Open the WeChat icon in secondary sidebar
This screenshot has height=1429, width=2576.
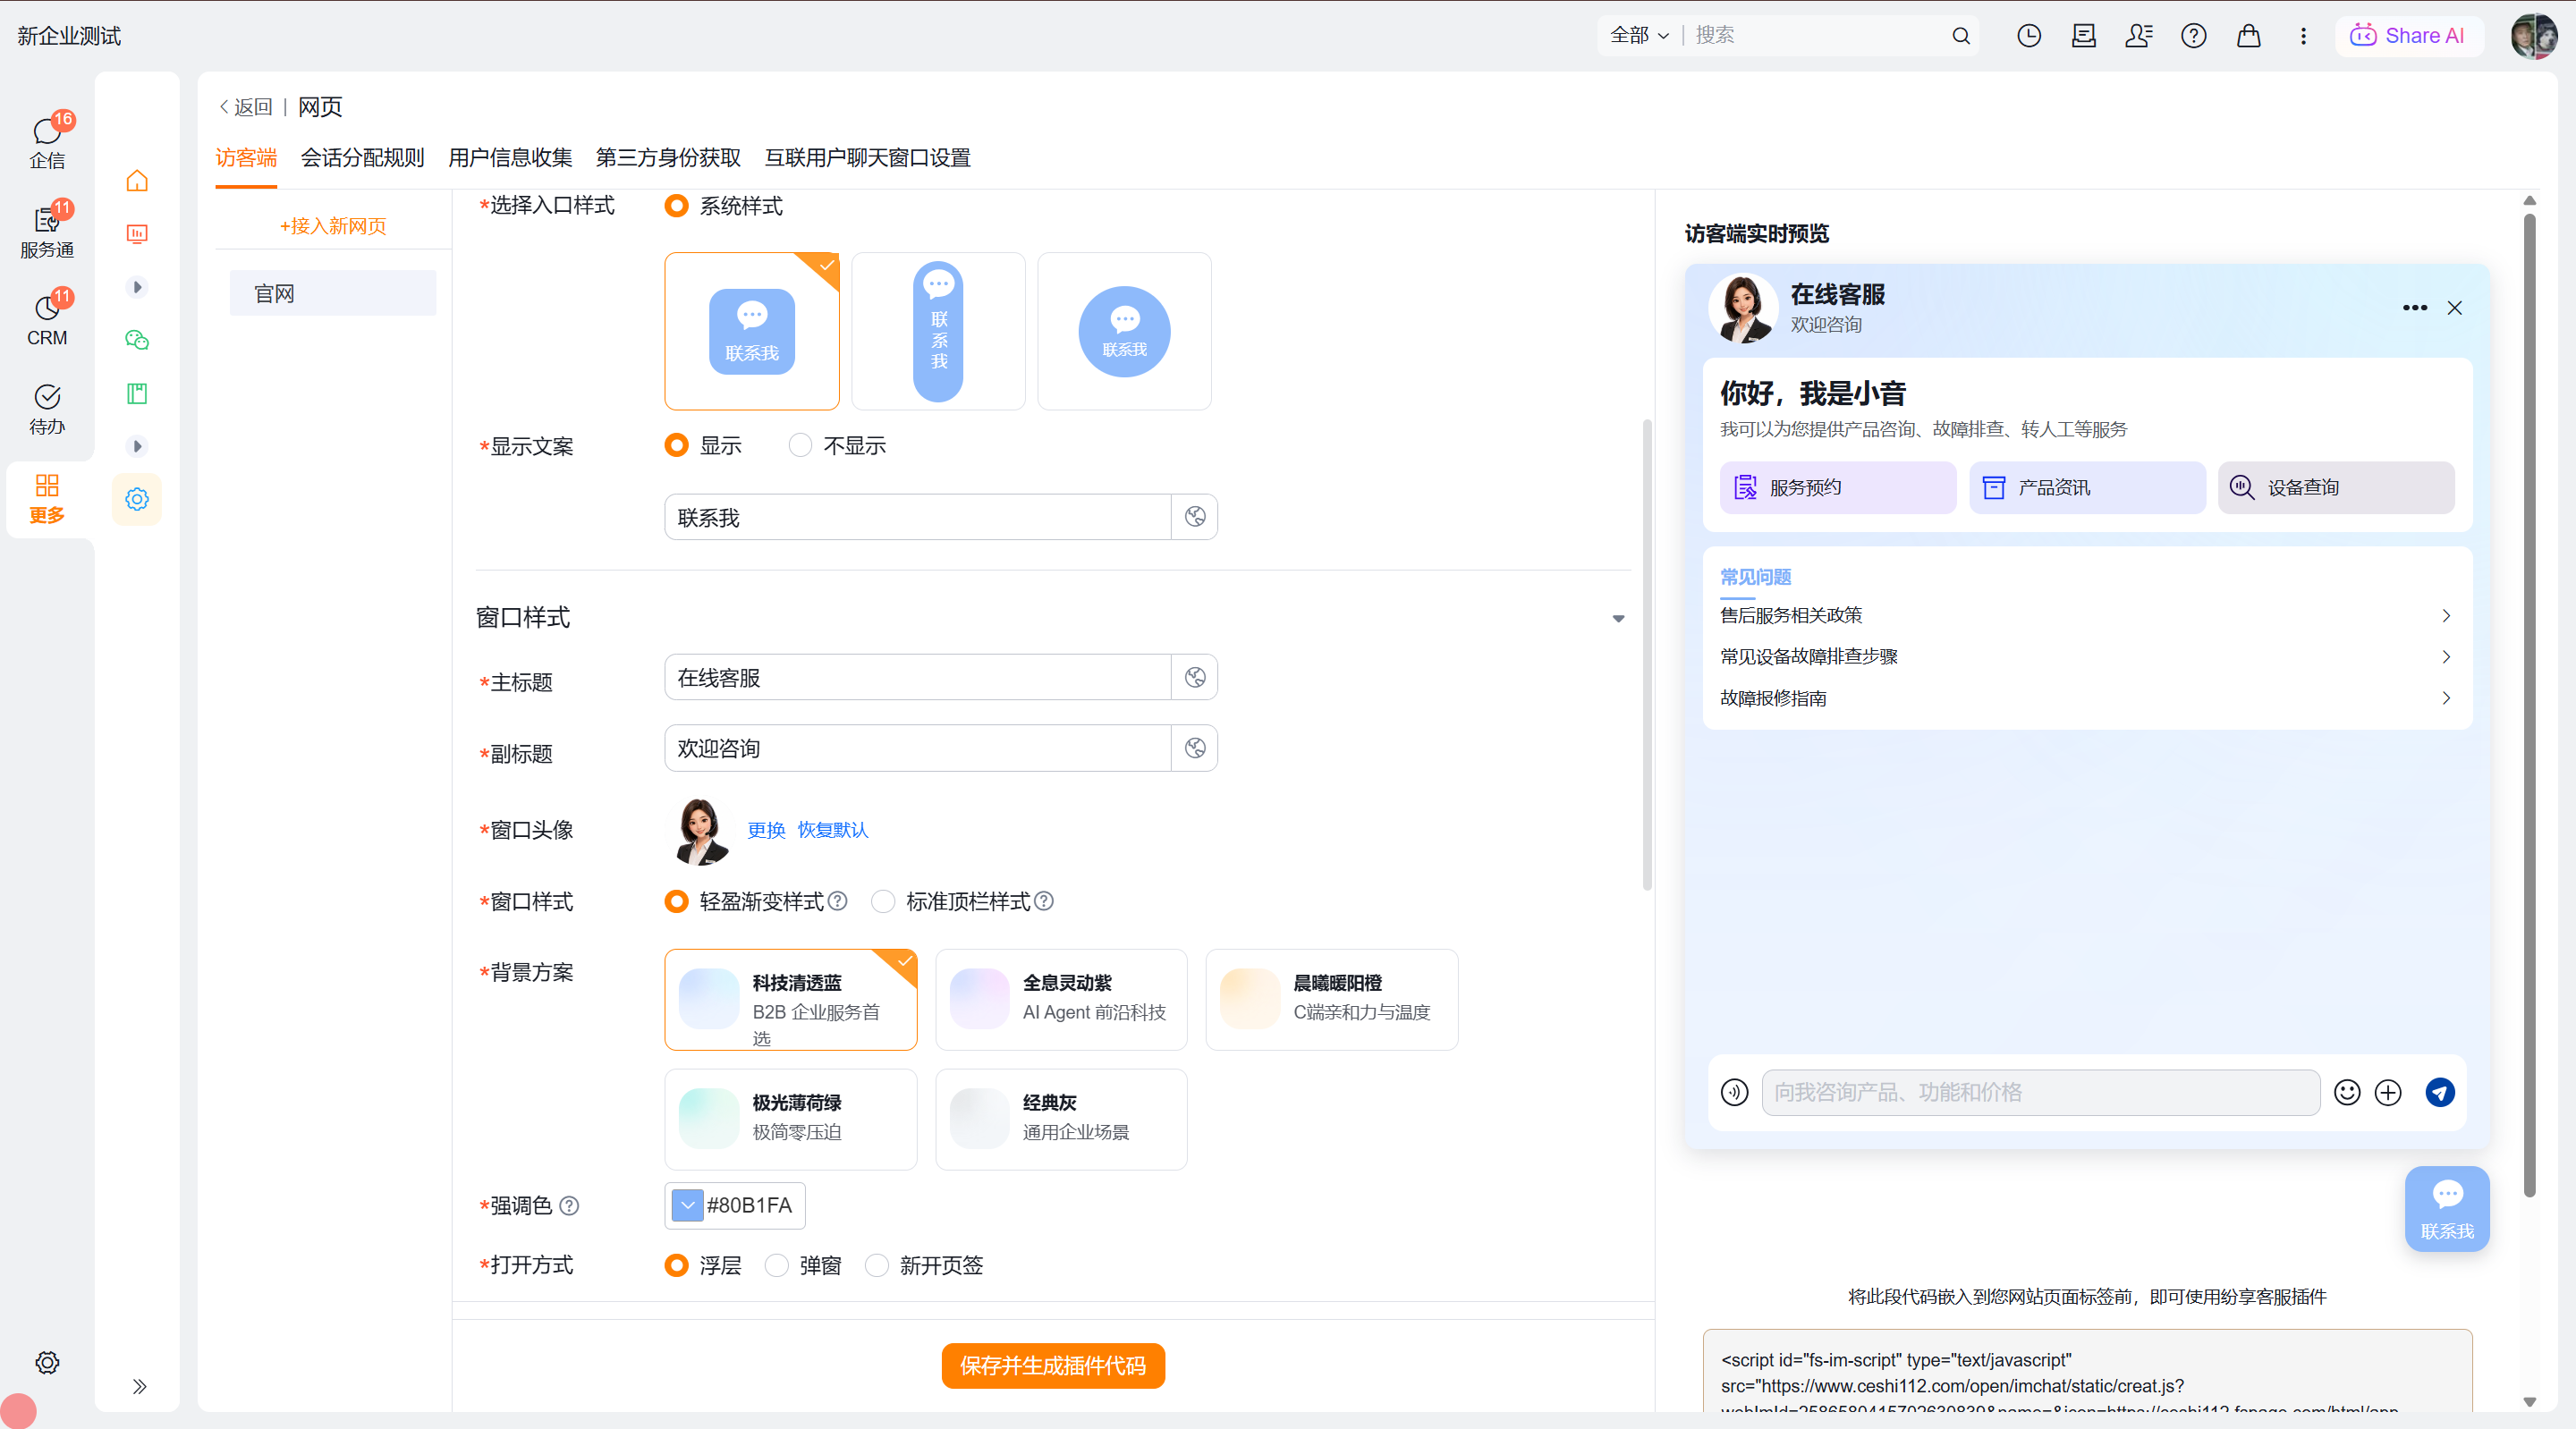point(137,340)
